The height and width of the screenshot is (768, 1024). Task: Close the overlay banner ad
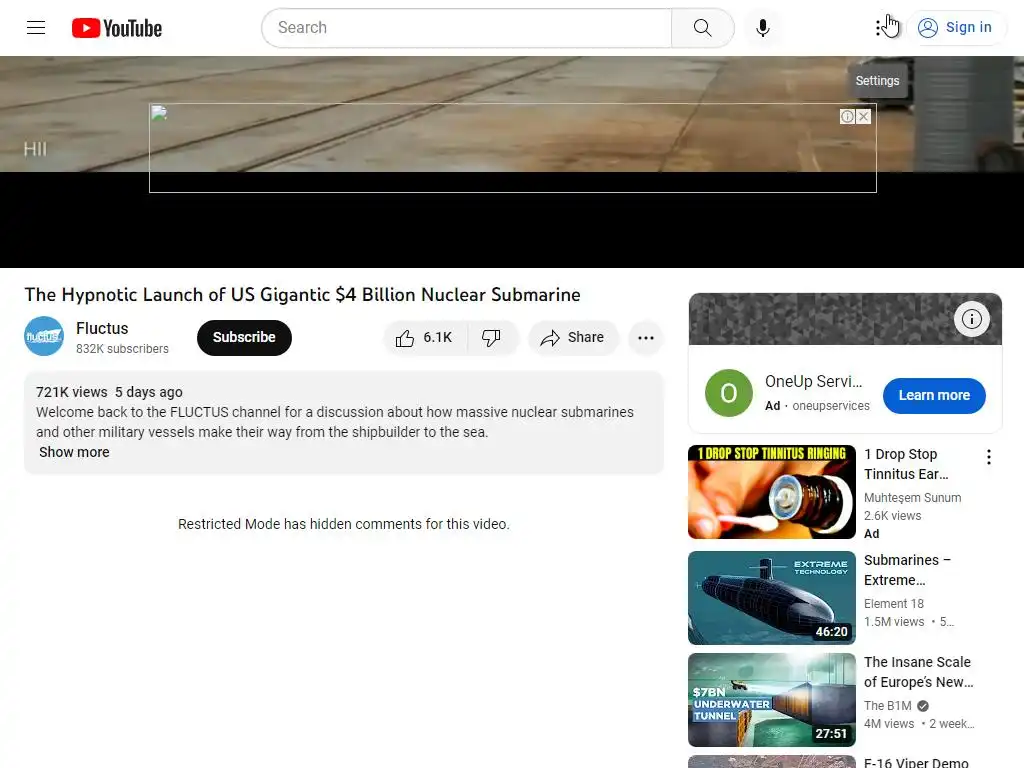coord(863,116)
